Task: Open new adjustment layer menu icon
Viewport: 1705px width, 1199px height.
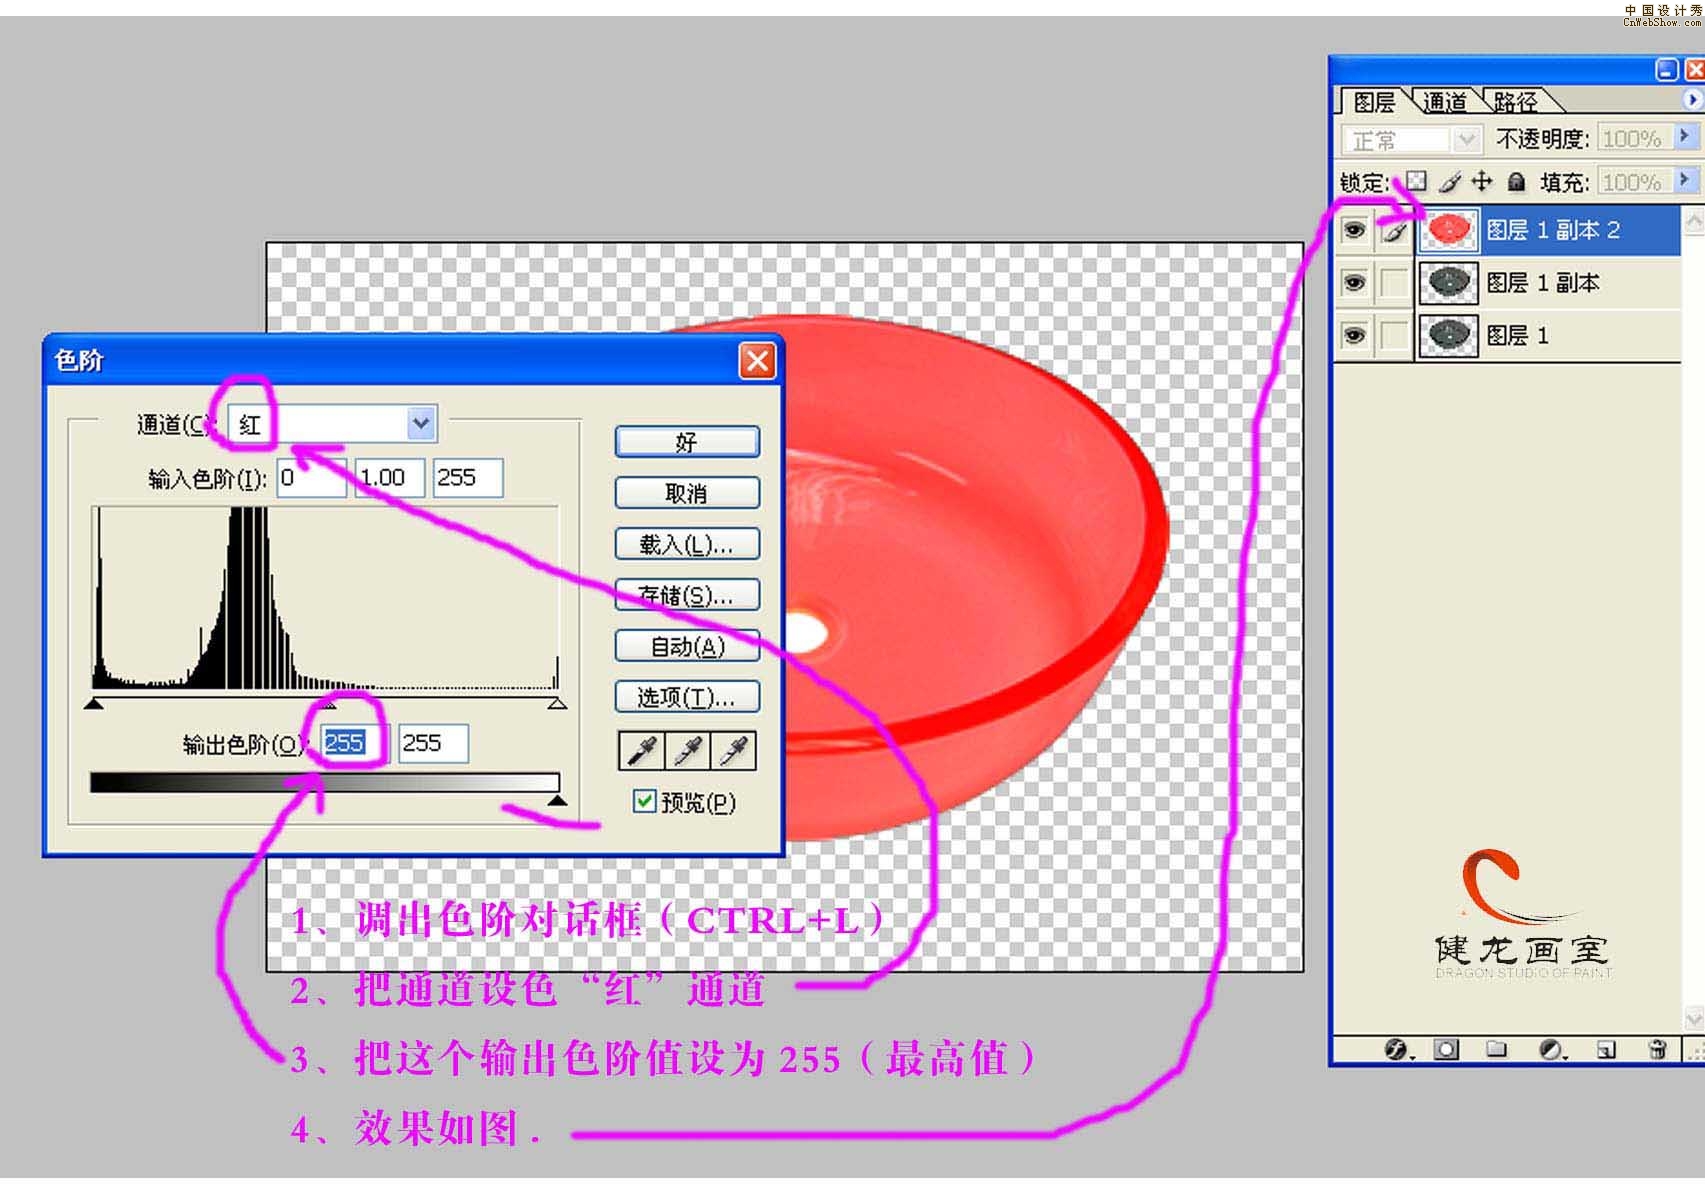Action: pos(1552,1049)
